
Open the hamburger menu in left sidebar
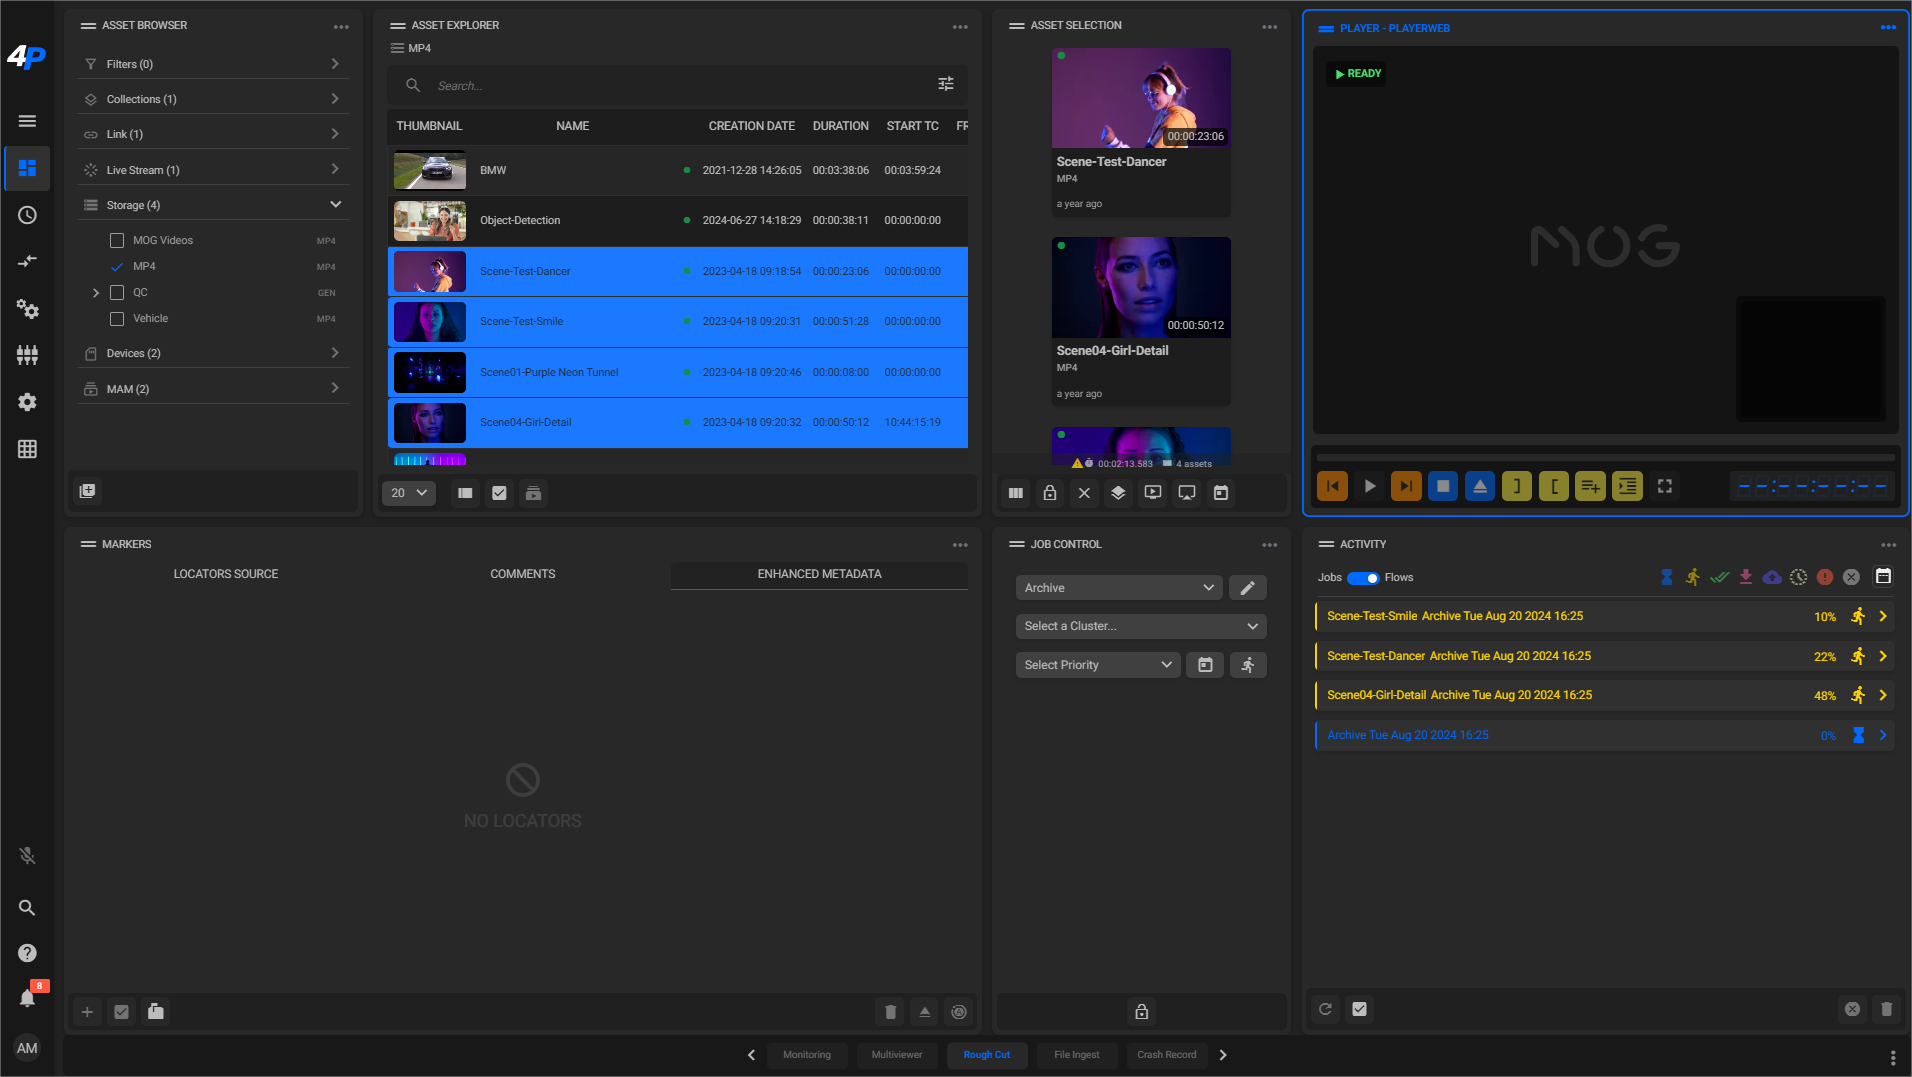[27, 121]
